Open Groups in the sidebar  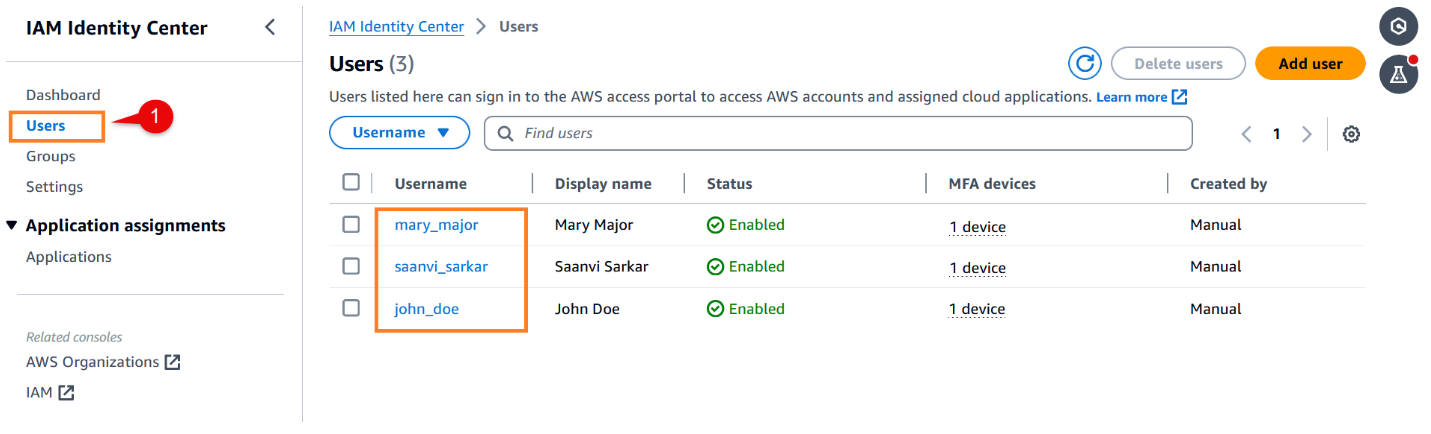tap(51, 156)
